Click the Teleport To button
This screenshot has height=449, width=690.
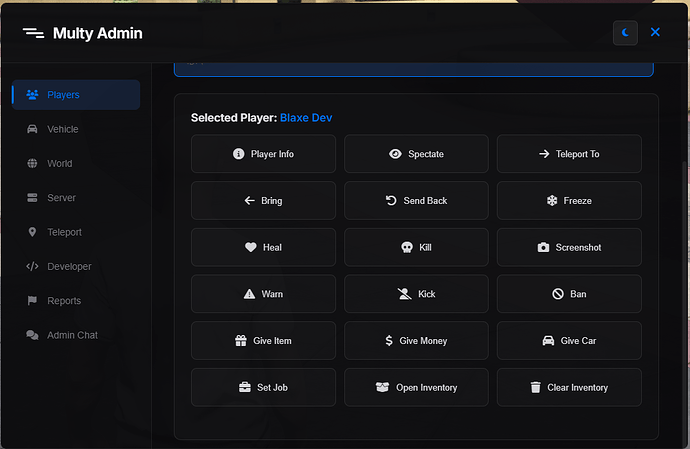569,154
